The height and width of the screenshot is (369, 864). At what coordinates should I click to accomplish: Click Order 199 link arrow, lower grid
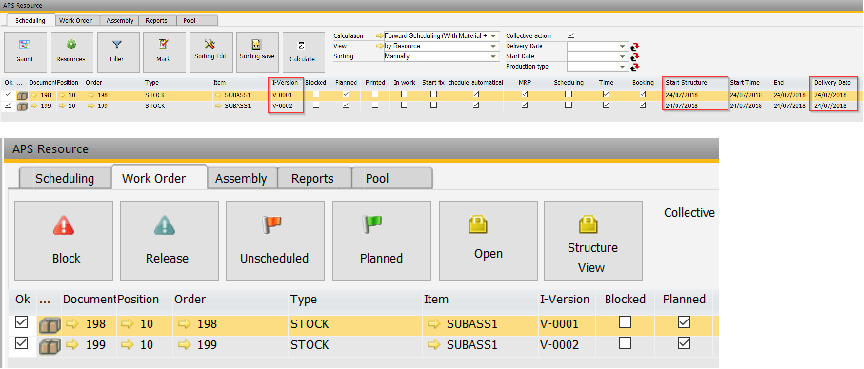click(183, 345)
